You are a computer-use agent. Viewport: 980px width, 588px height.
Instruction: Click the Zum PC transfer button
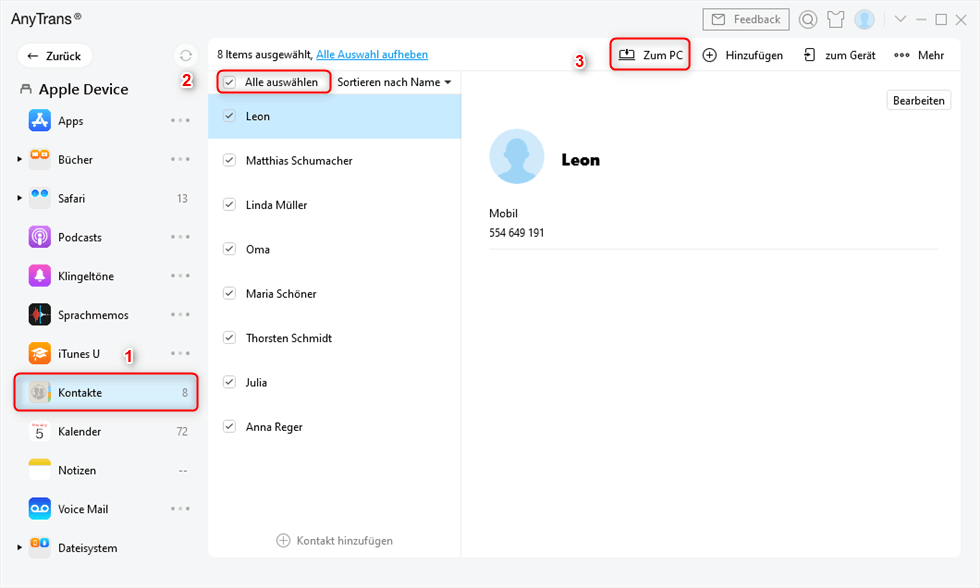pyautogui.click(x=649, y=54)
